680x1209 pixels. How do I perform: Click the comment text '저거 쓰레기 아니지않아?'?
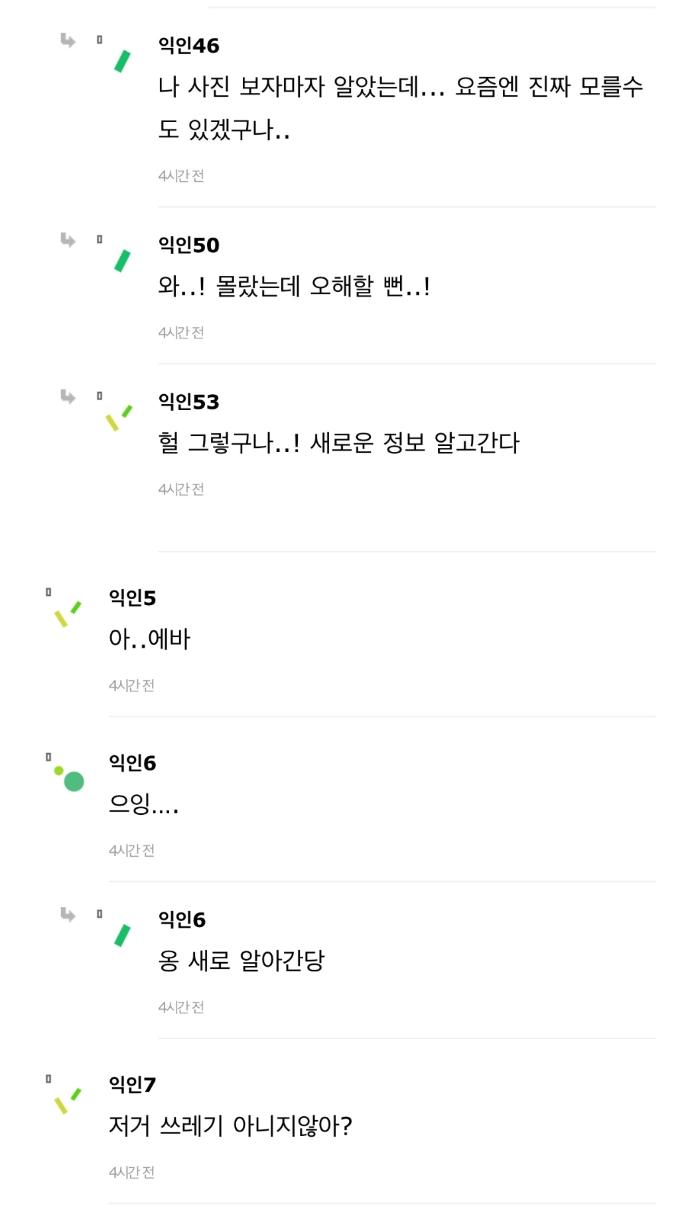pos(230,1126)
